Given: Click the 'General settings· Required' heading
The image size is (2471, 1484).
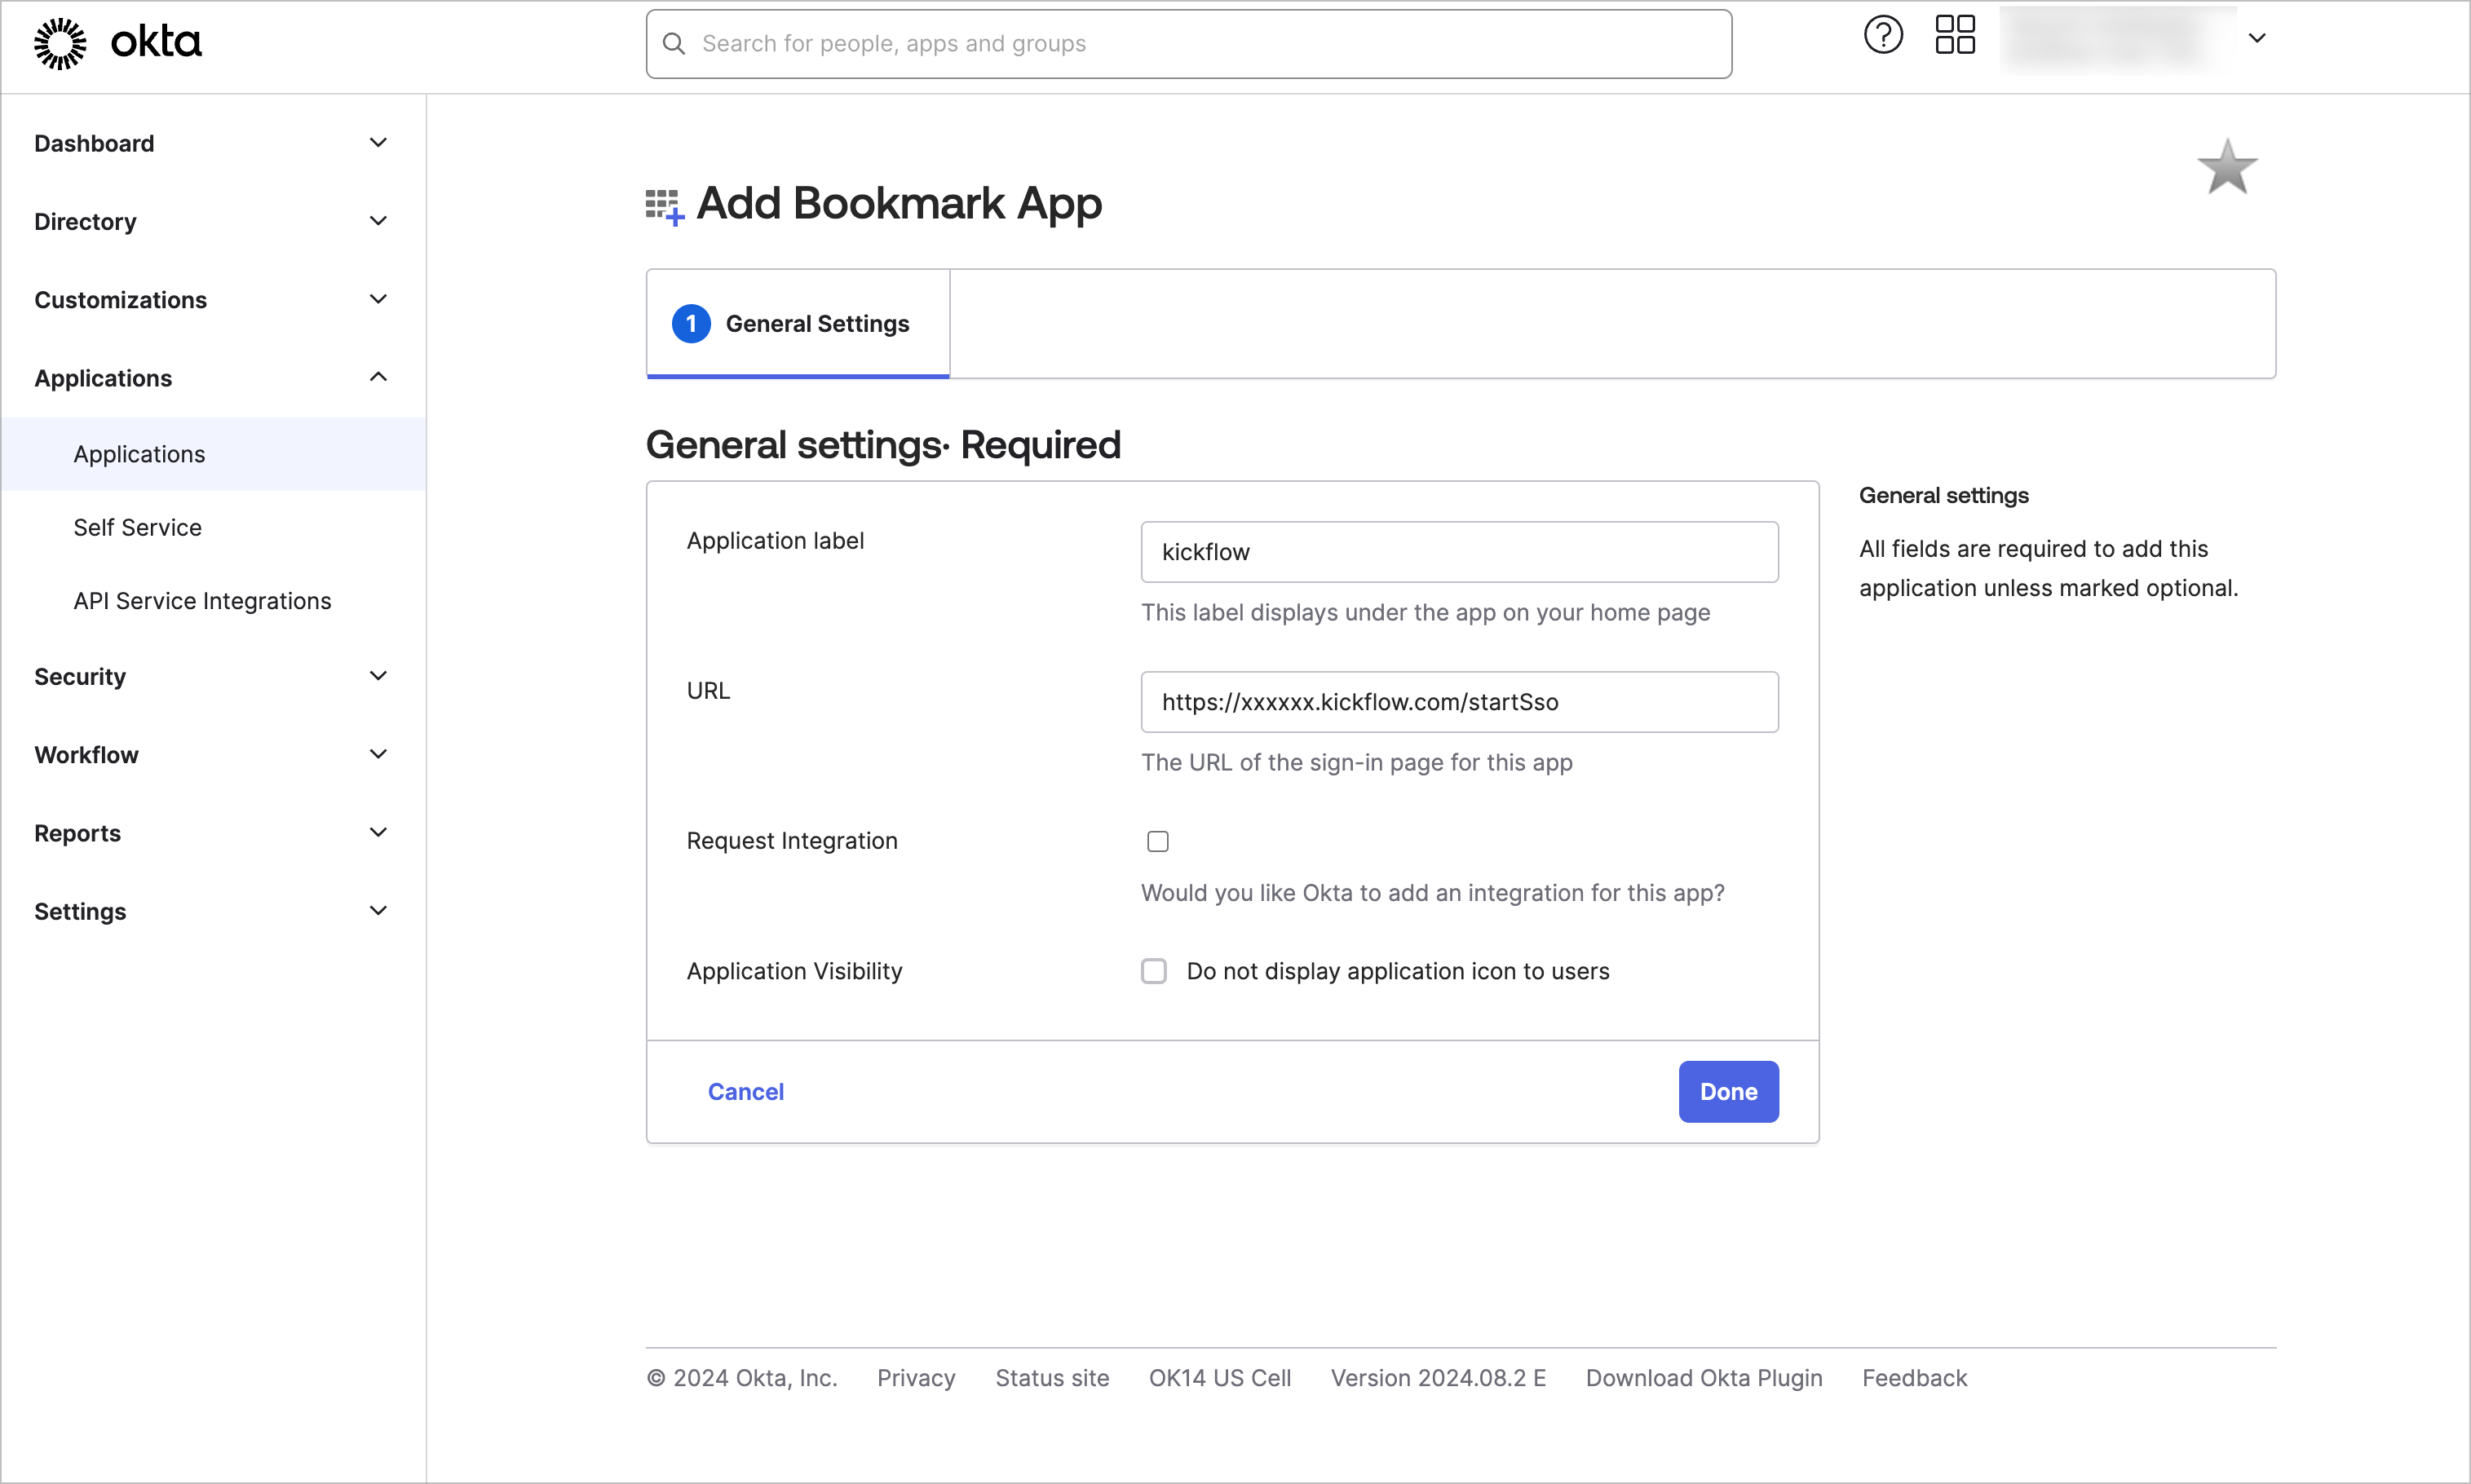Looking at the screenshot, I should [x=883, y=445].
